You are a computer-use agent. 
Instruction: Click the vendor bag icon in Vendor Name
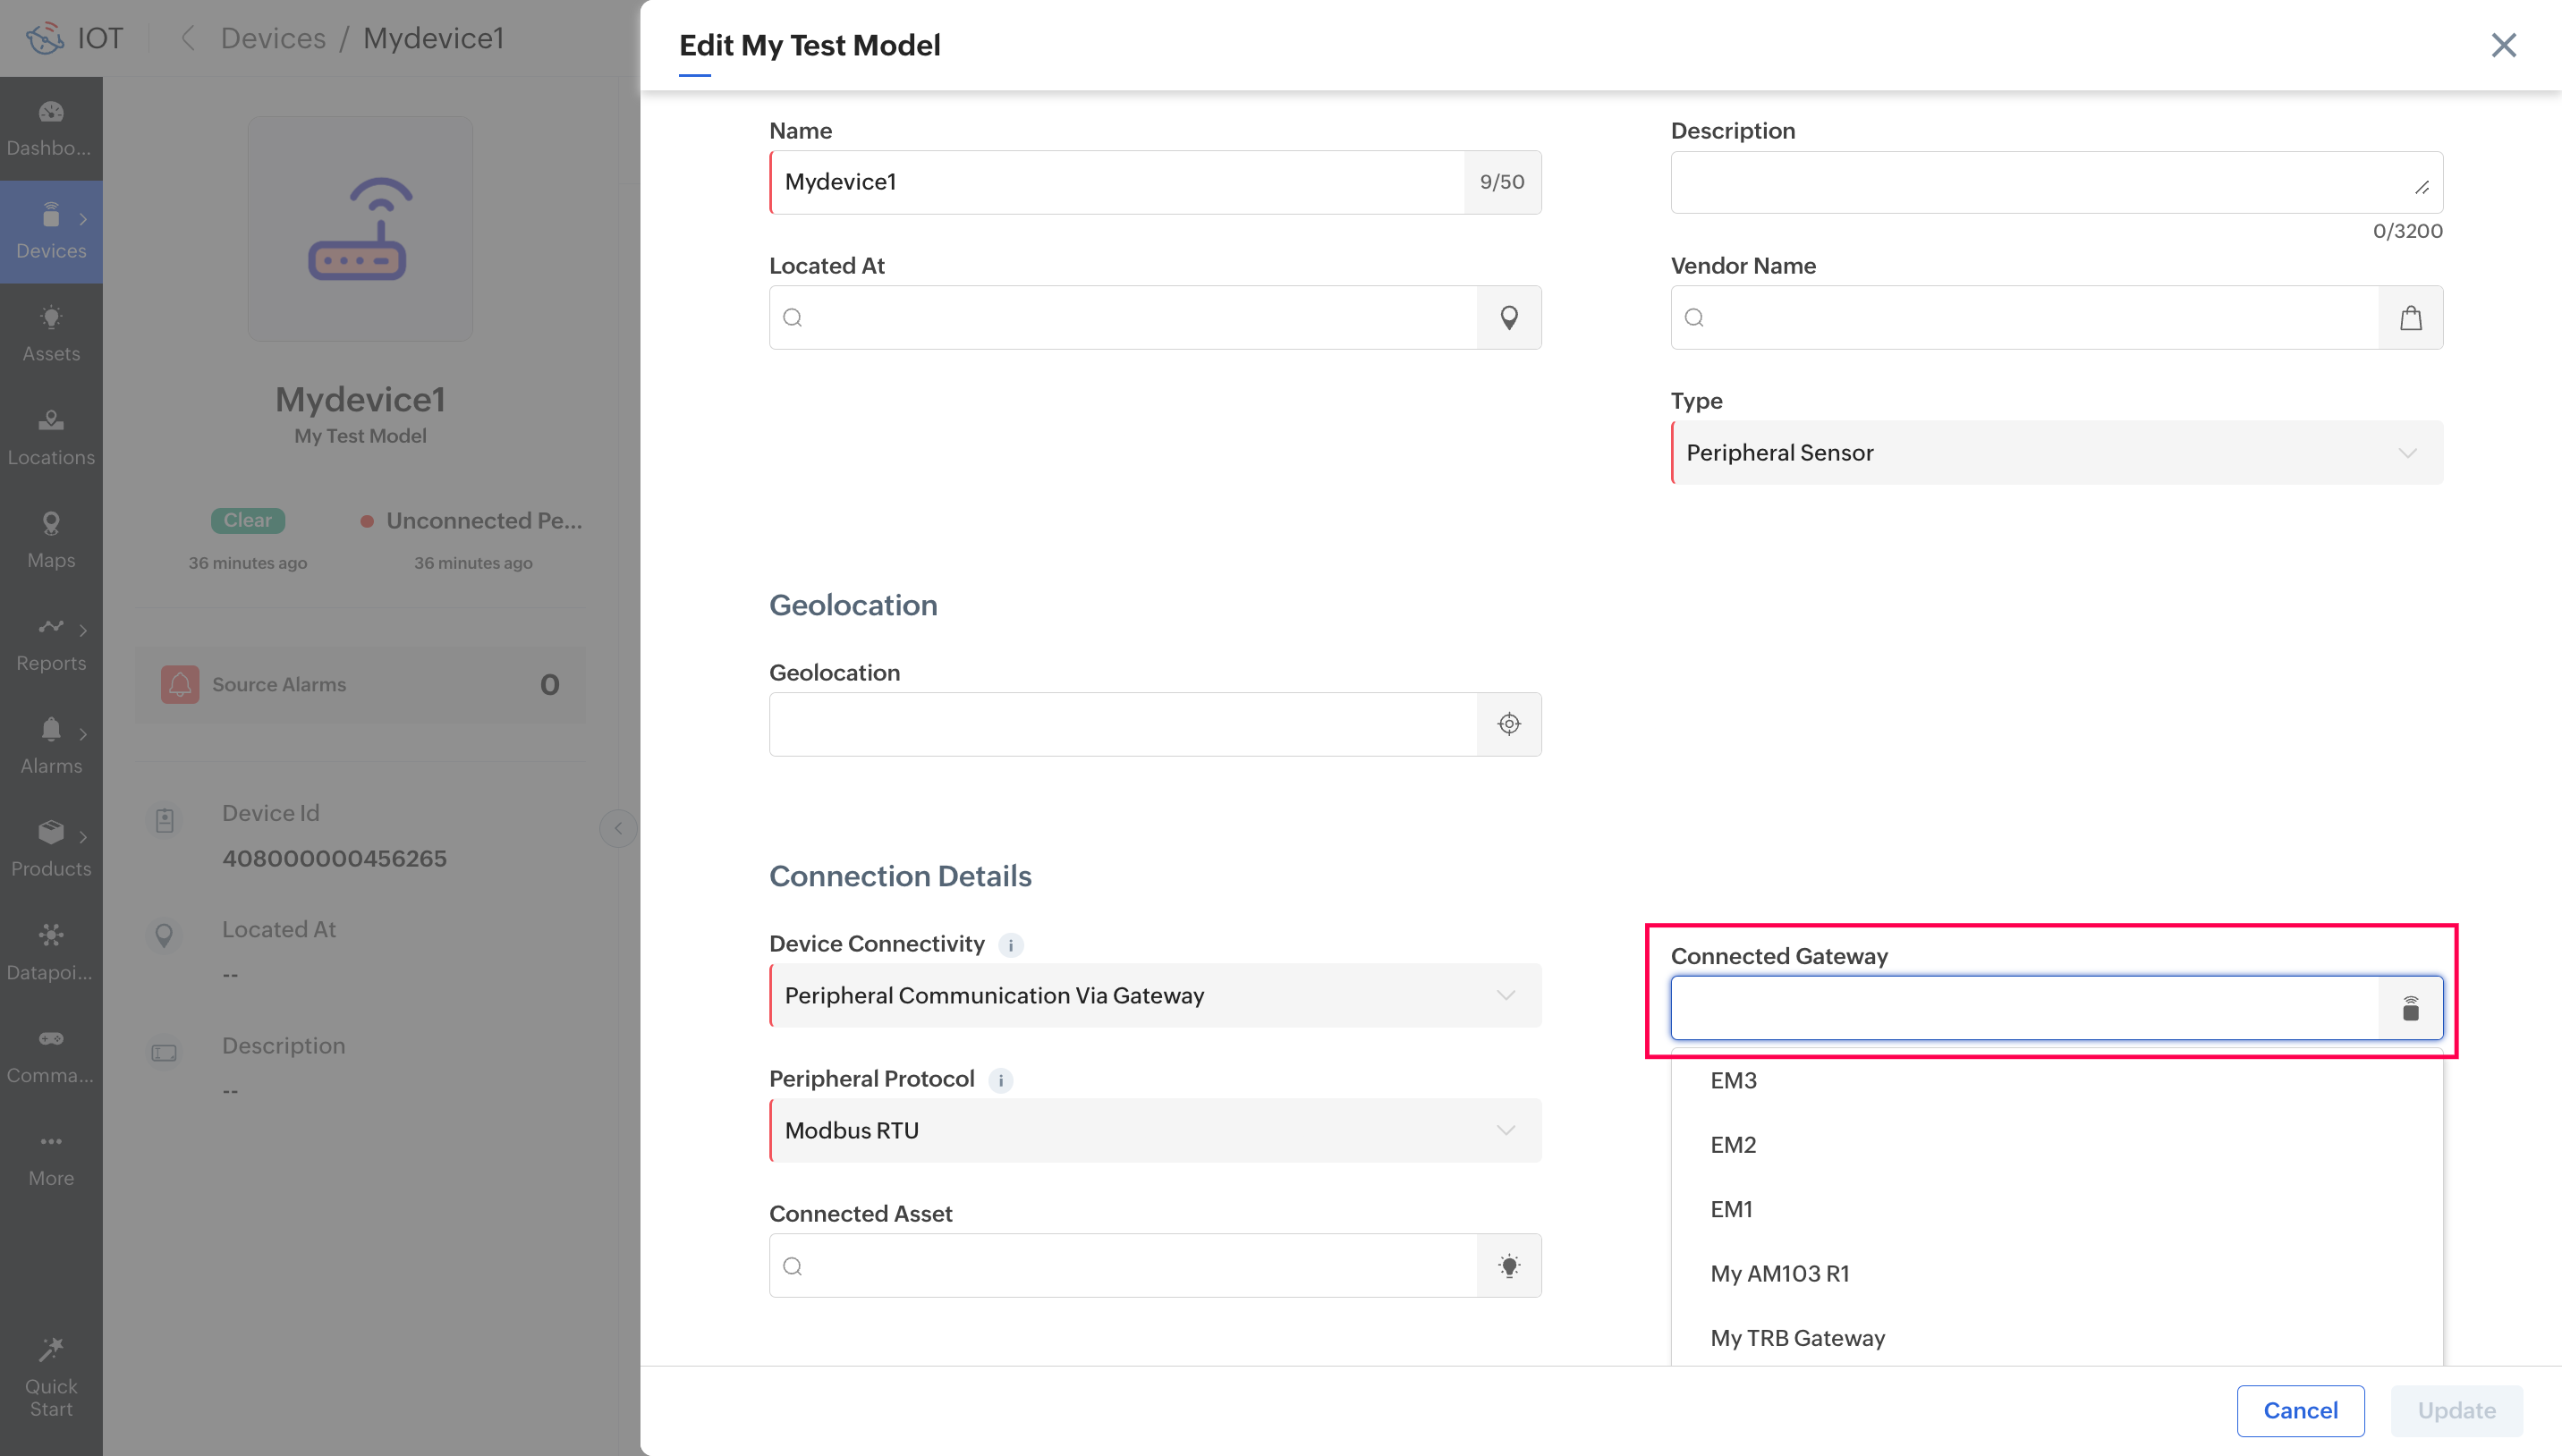(2410, 317)
